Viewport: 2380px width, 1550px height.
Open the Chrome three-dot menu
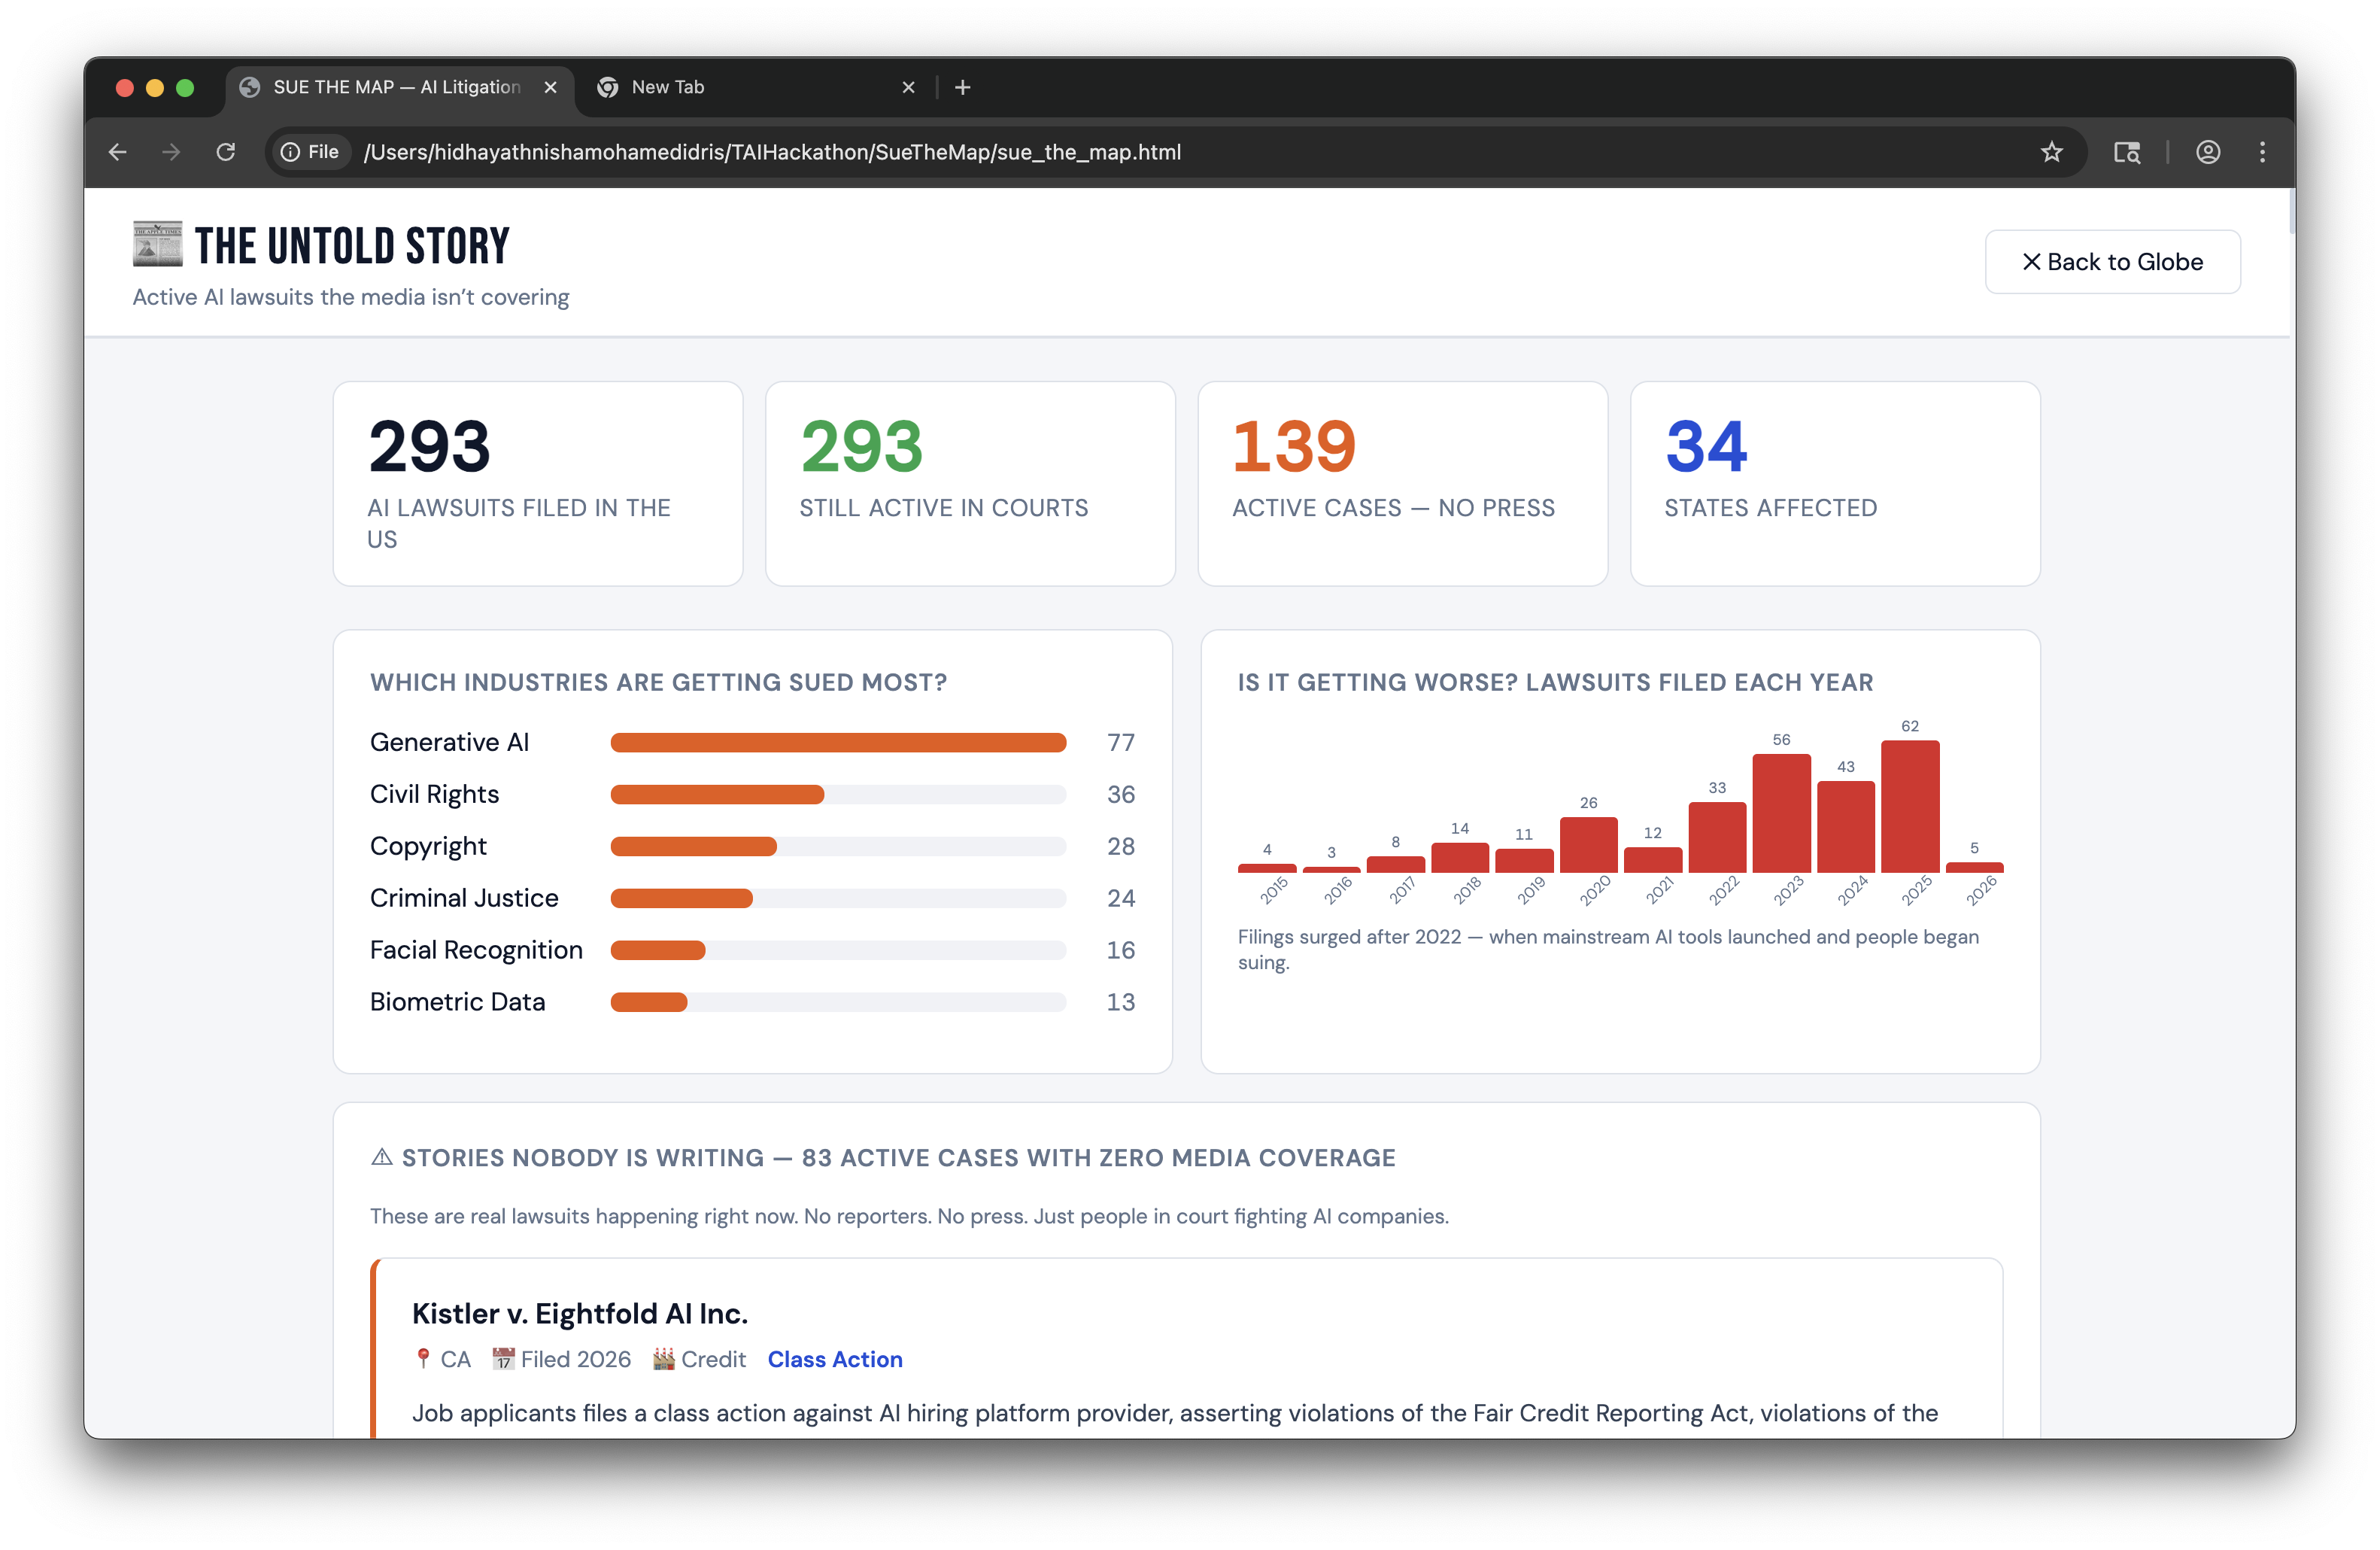(2262, 152)
